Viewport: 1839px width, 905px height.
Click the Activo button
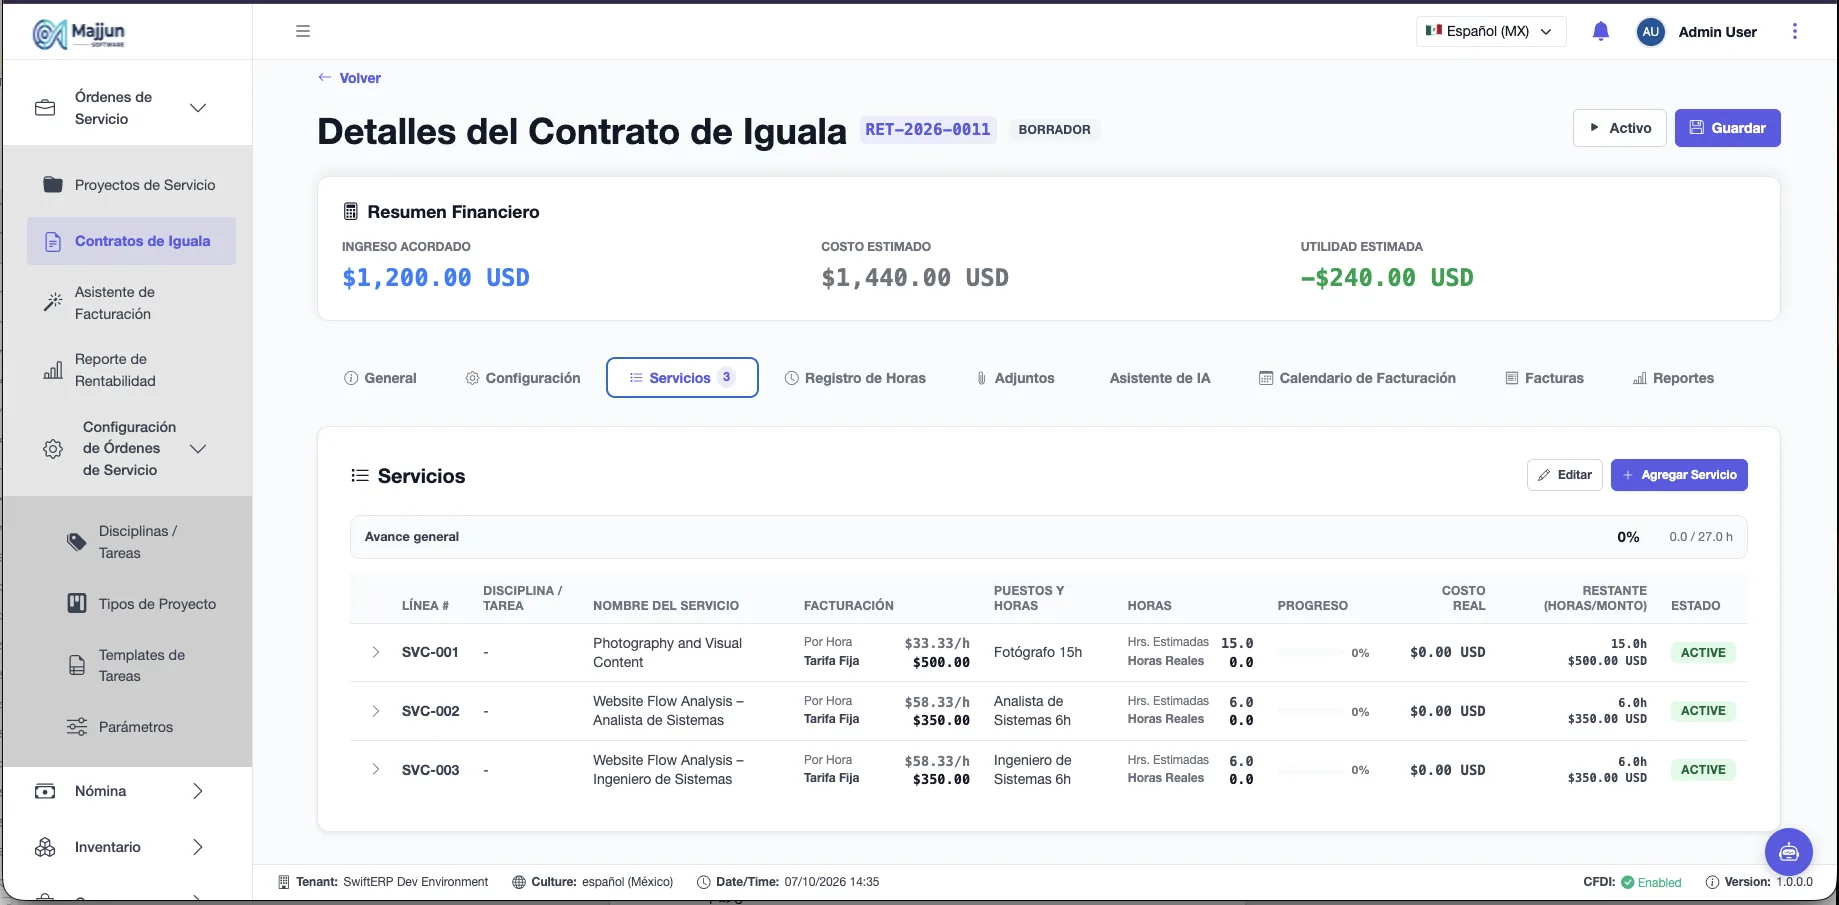point(1620,128)
